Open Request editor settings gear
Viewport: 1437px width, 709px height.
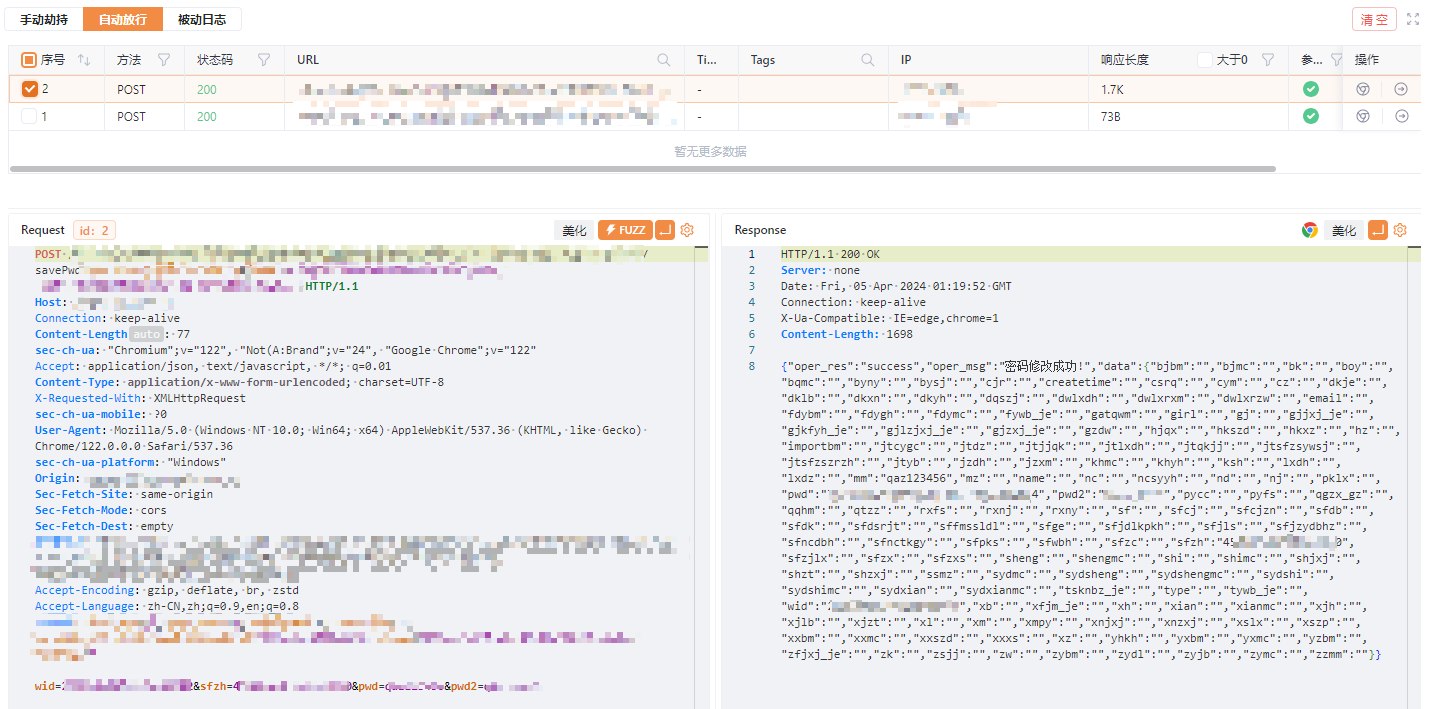click(687, 230)
